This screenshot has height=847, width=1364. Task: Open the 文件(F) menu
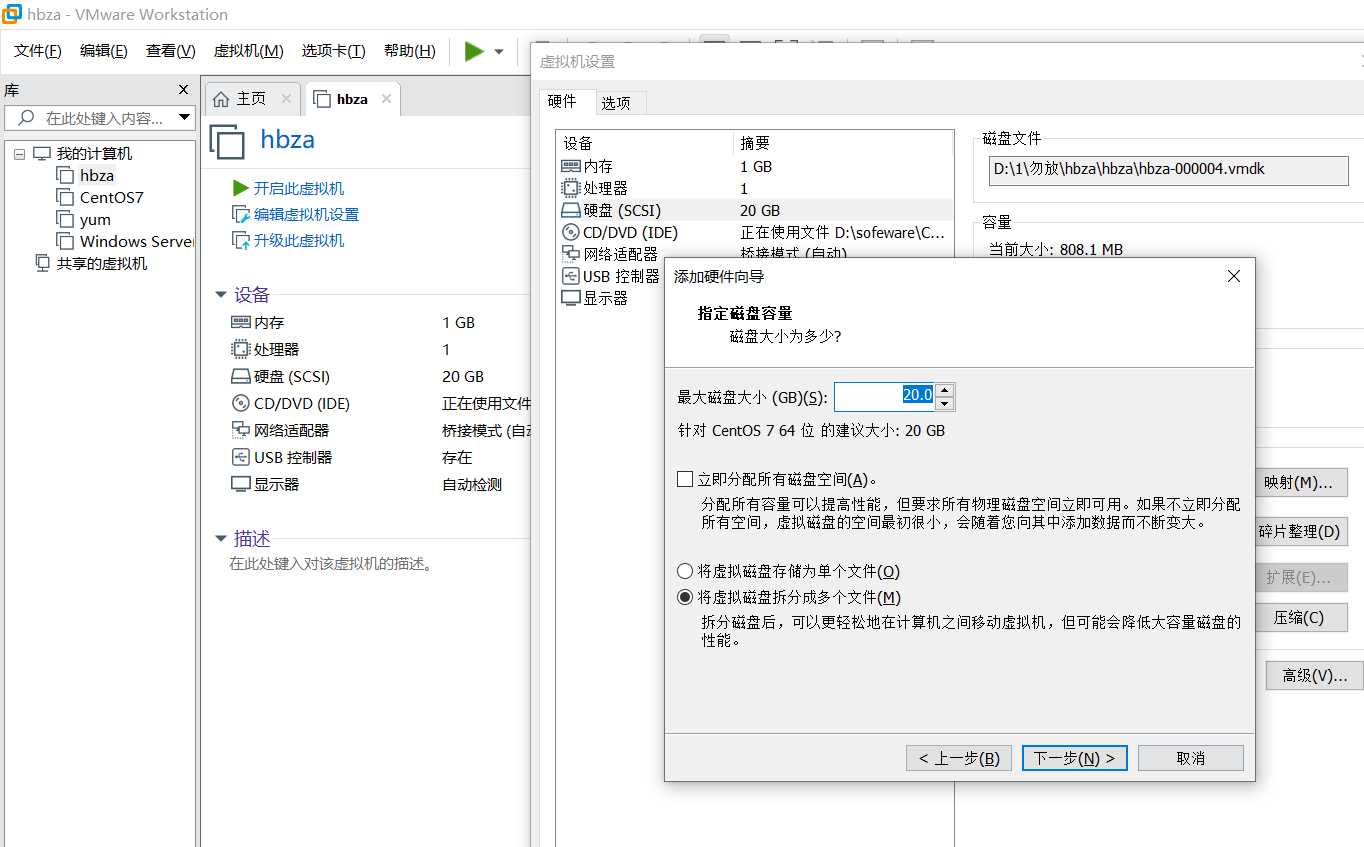[38, 51]
